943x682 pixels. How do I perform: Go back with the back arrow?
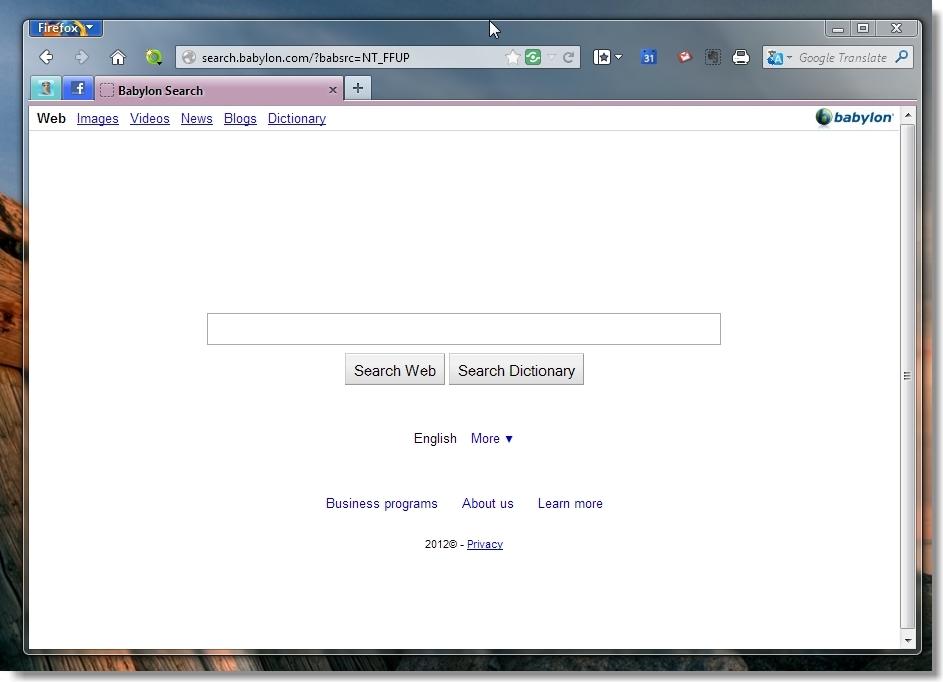(x=46, y=57)
